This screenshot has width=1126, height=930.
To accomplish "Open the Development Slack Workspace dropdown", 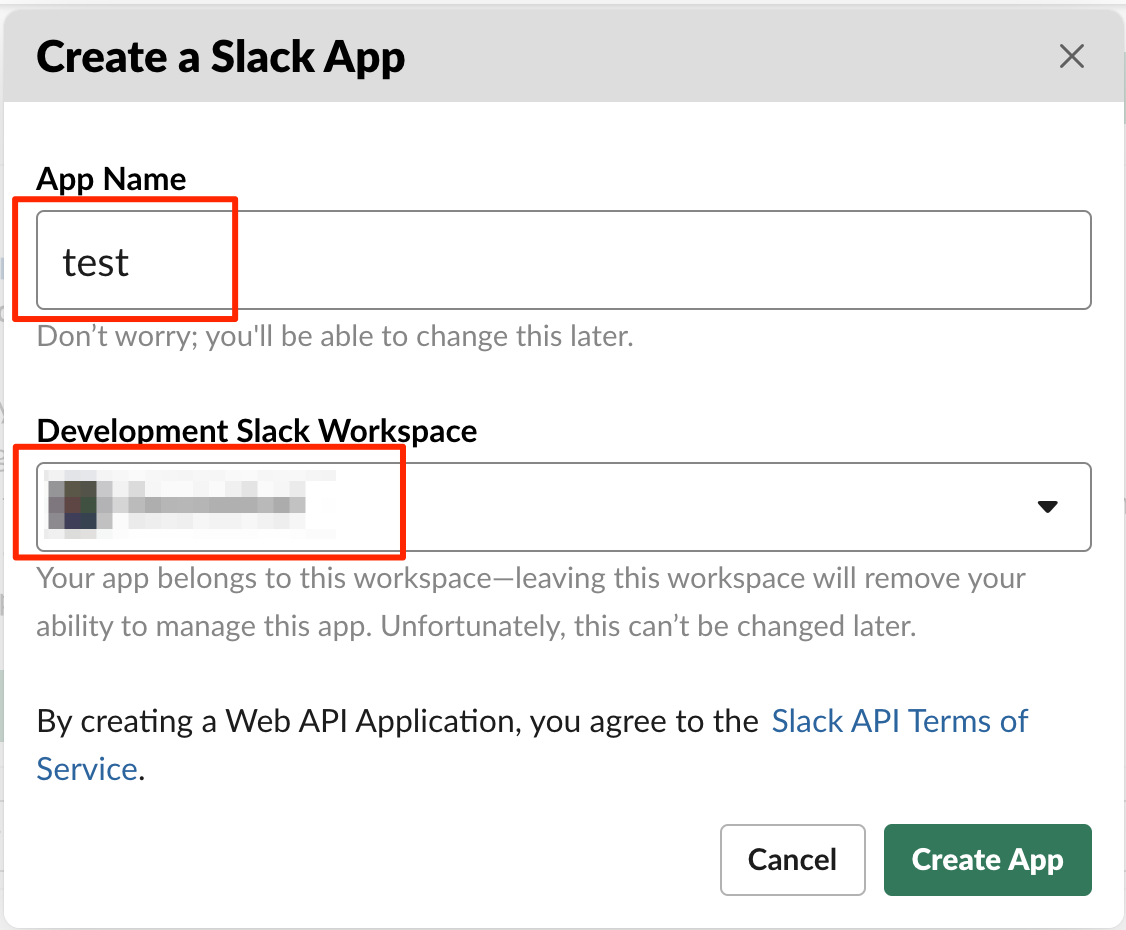I will tap(564, 507).
